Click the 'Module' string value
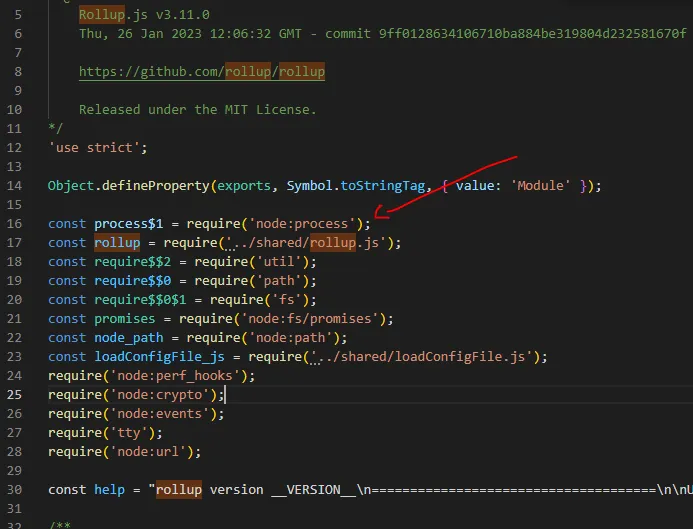Viewport: 693px width, 529px height. [541, 186]
